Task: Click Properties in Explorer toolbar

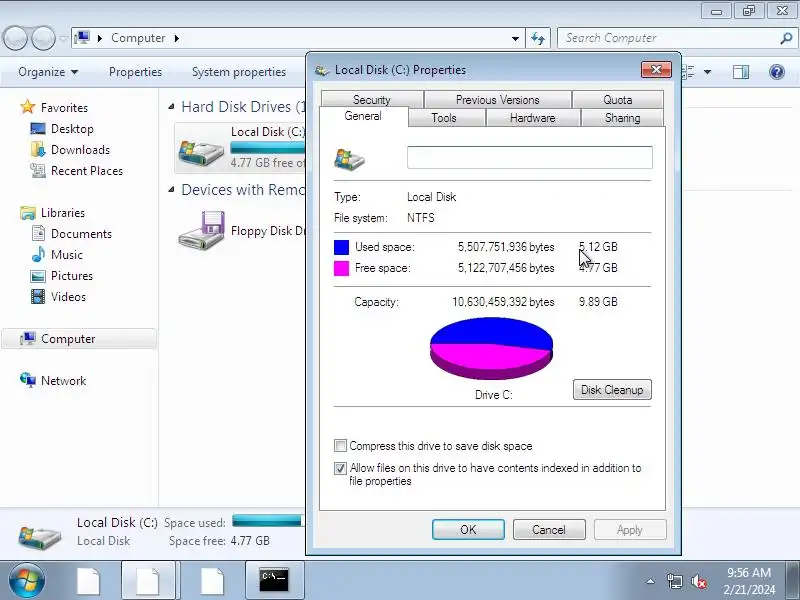Action: point(135,72)
